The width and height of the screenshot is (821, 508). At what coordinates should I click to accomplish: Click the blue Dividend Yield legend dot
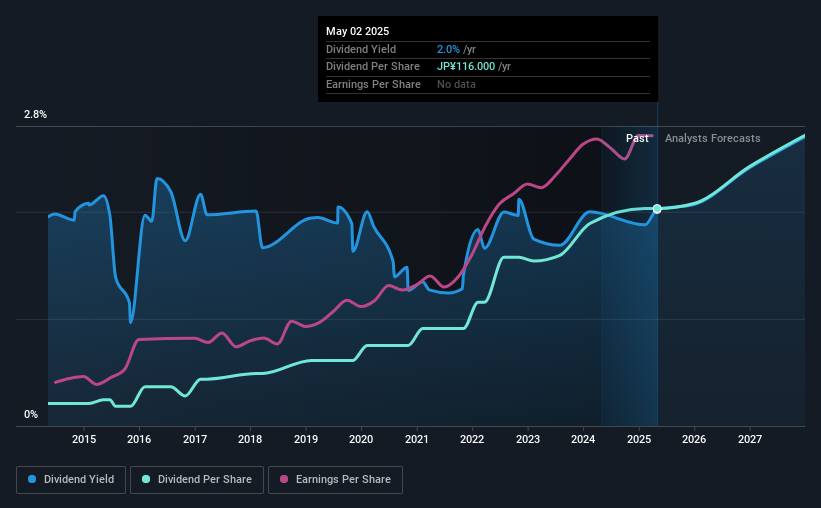(32, 479)
